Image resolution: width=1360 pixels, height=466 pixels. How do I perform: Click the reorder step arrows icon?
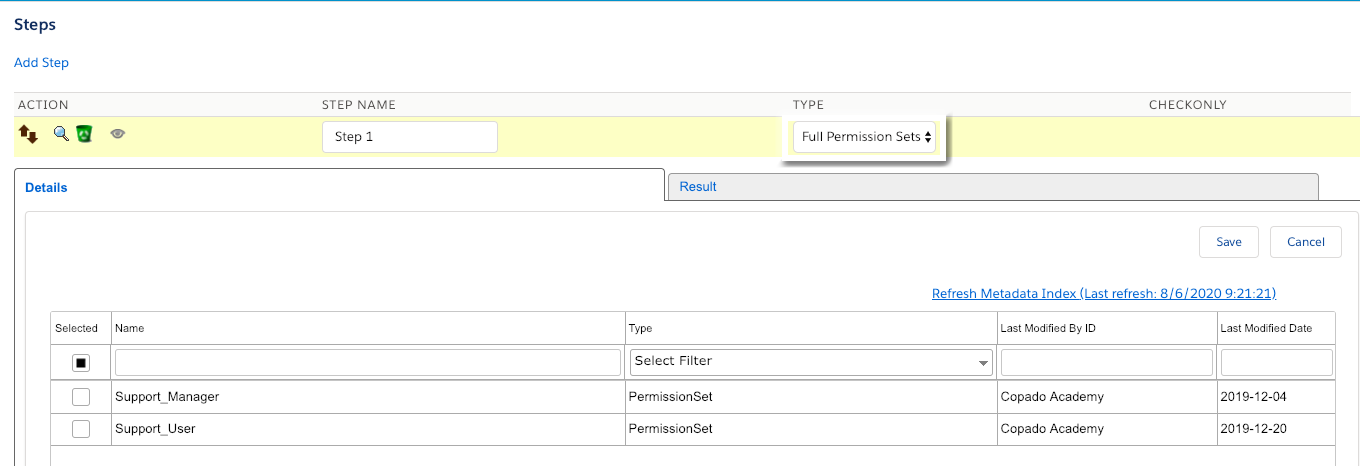tap(29, 134)
